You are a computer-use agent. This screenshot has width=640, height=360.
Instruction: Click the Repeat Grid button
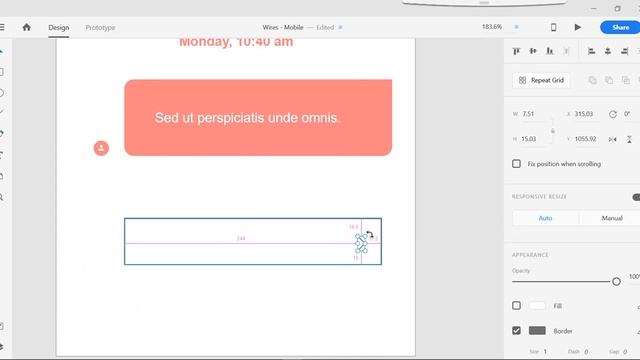541,80
